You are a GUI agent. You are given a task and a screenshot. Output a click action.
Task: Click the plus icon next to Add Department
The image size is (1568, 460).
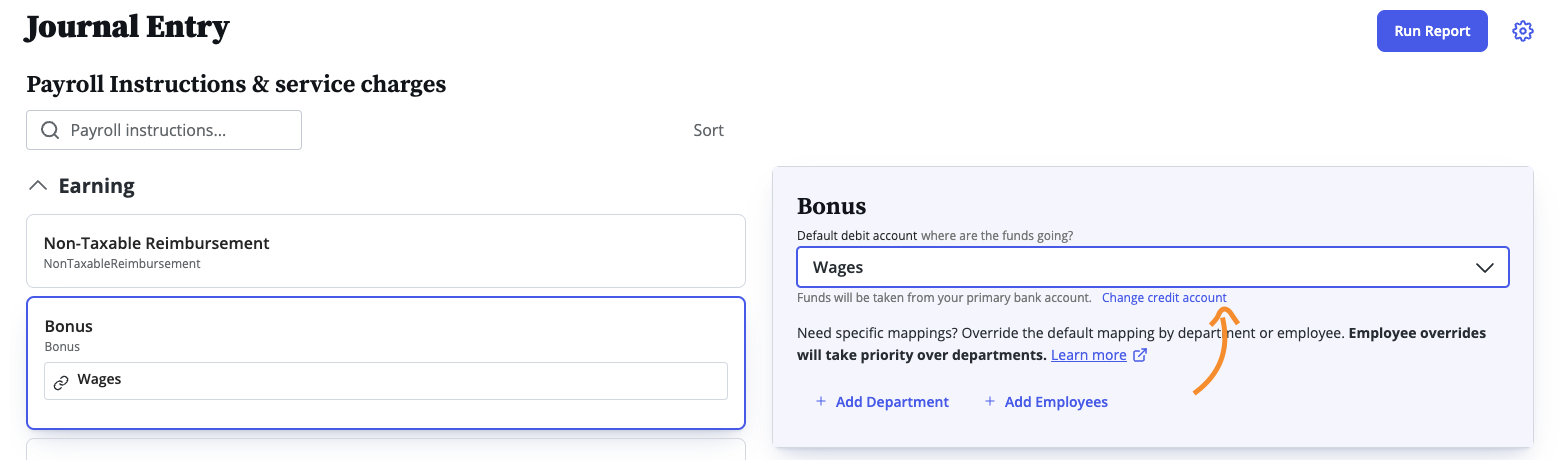pos(821,401)
